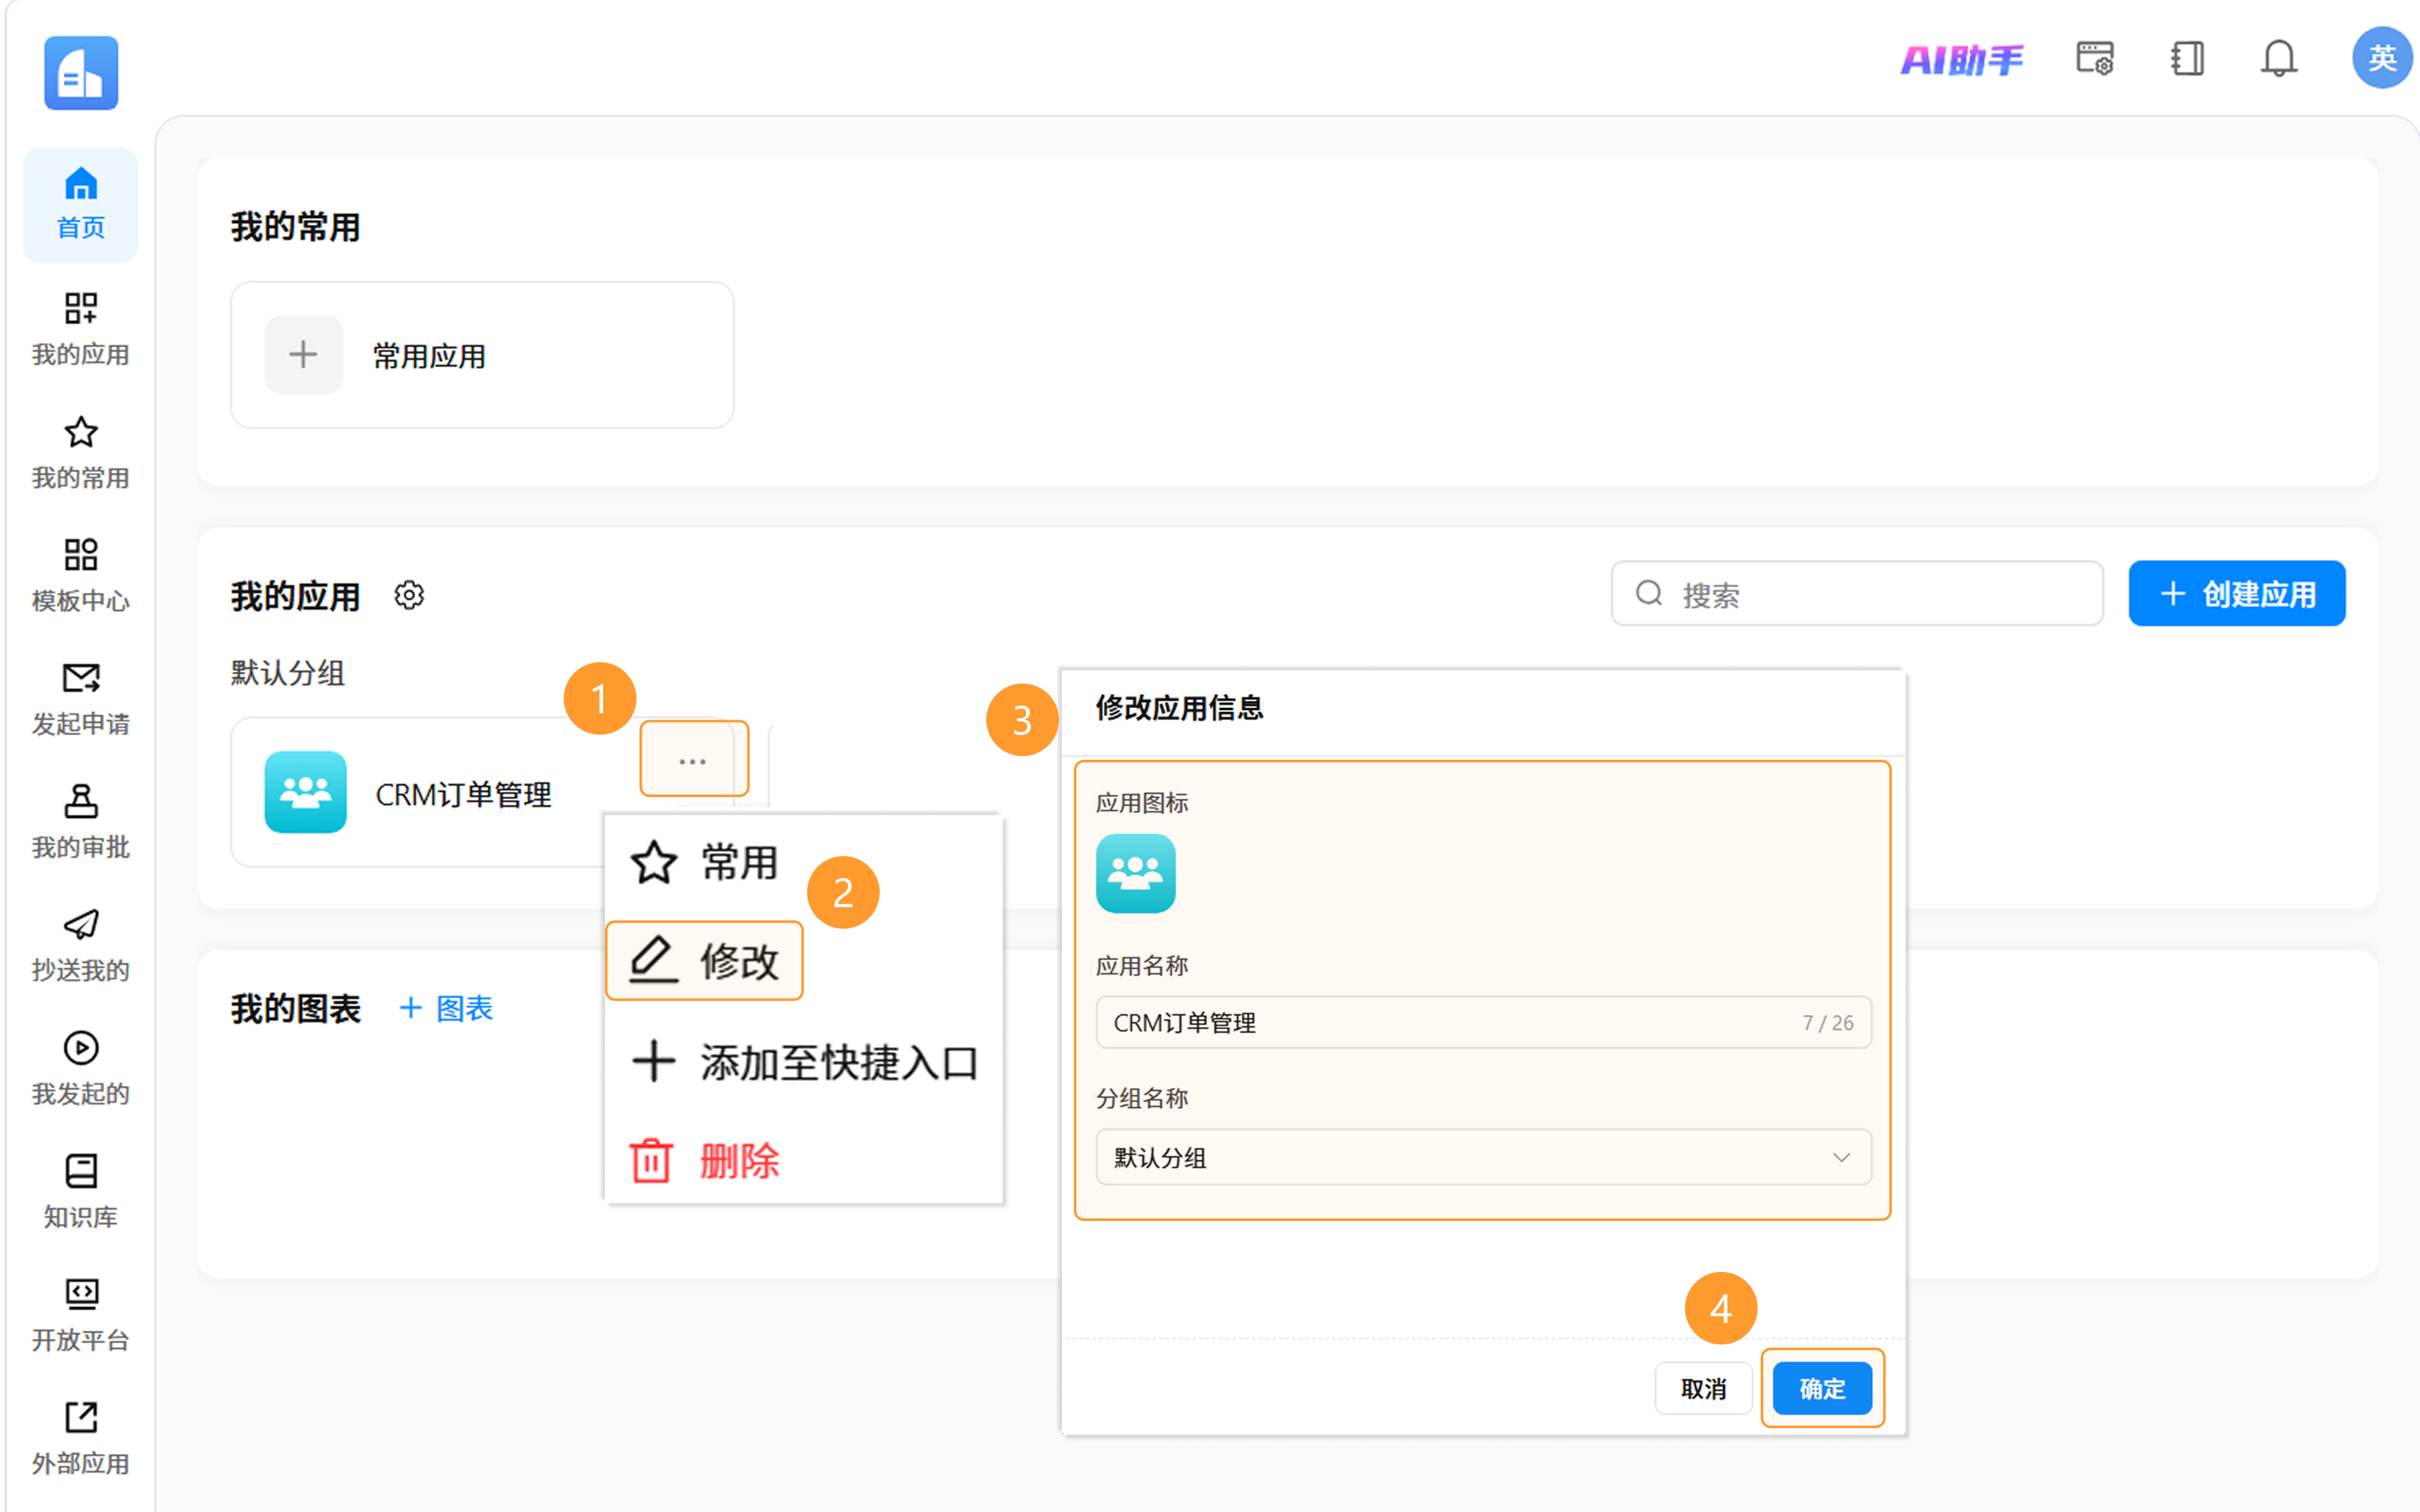Open 抄送我的 in the sidebar

pos(81,944)
